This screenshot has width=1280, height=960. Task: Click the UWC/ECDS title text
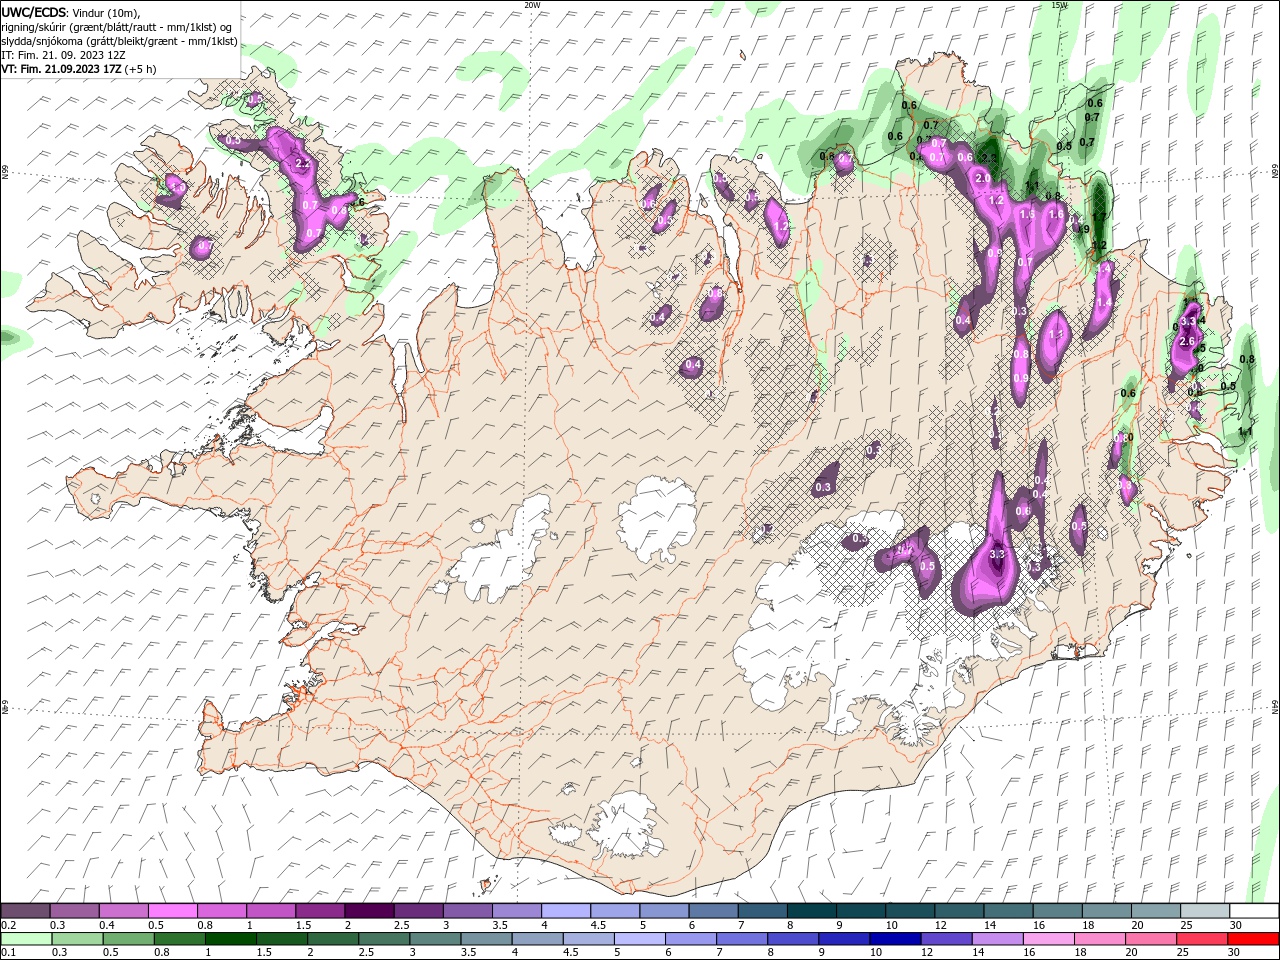[34, 12]
